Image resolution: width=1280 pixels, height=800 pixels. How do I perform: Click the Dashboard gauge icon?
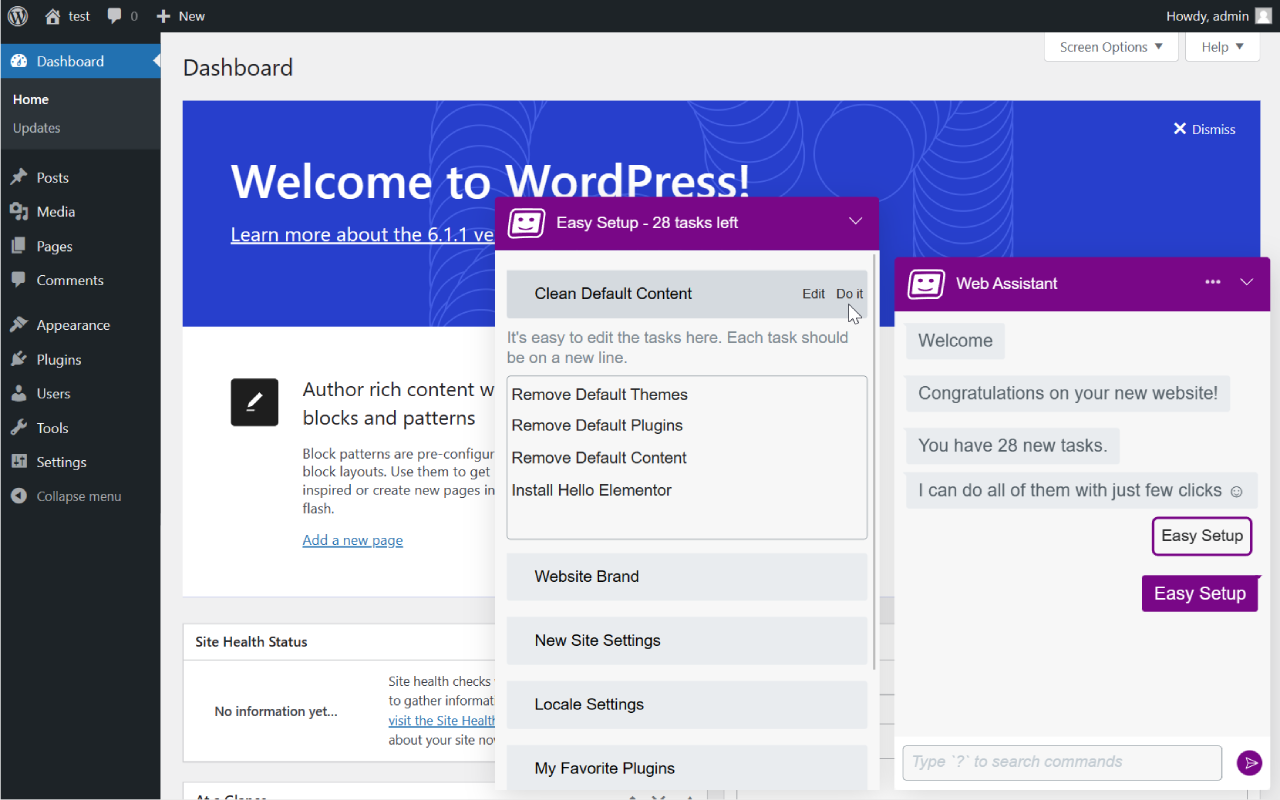[x=19, y=61]
